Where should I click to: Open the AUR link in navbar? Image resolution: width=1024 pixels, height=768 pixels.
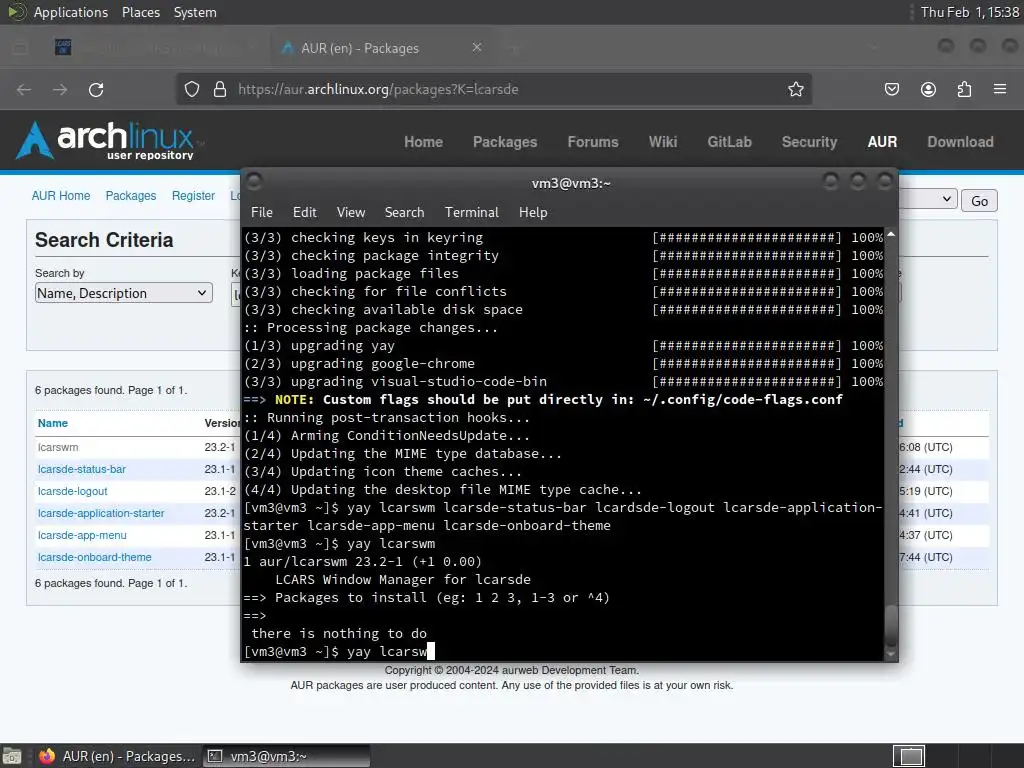(882, 142)
